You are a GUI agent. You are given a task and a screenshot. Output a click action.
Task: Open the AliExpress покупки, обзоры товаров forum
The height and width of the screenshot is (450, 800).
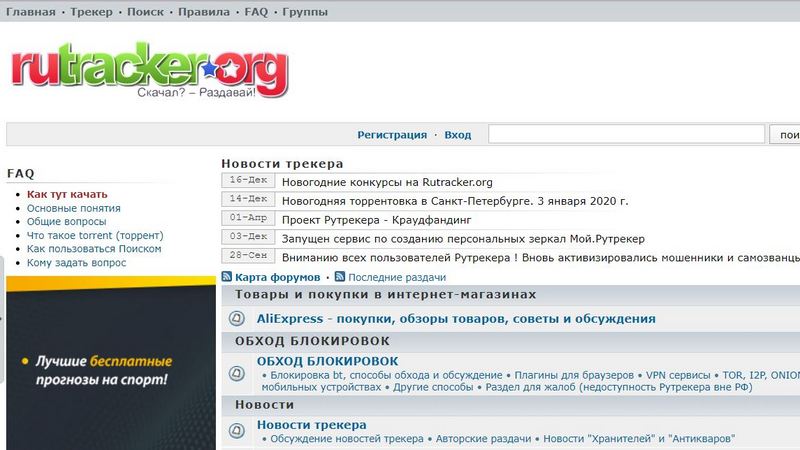click(x=456, y=319)
